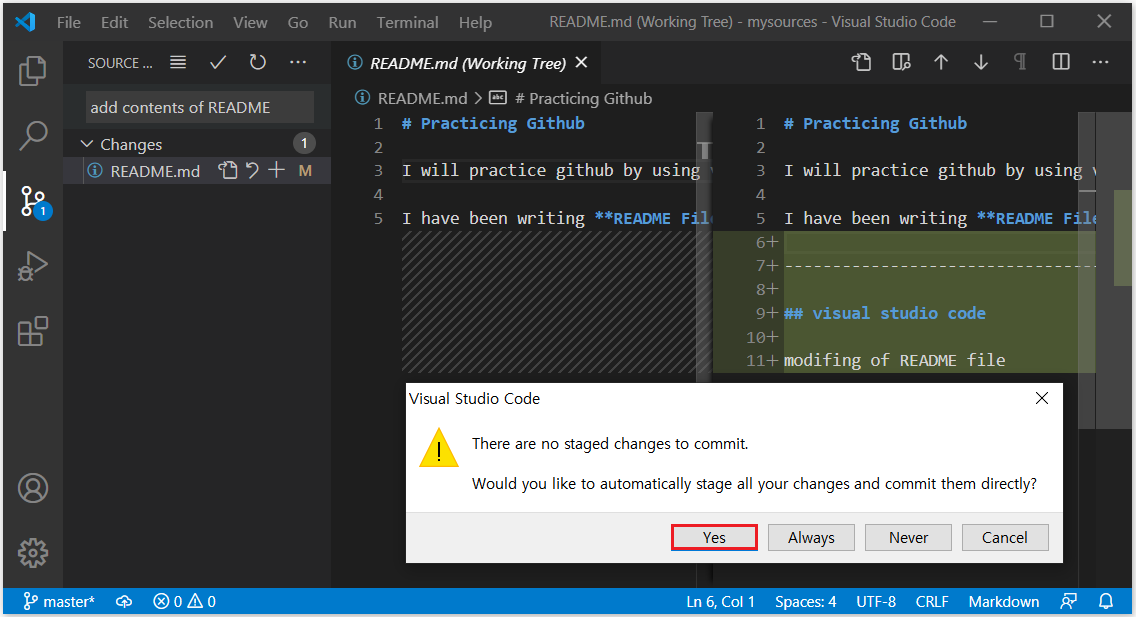
Task: Go to previous change arrow
Action: pyautogui.click(x=941, y=62)
